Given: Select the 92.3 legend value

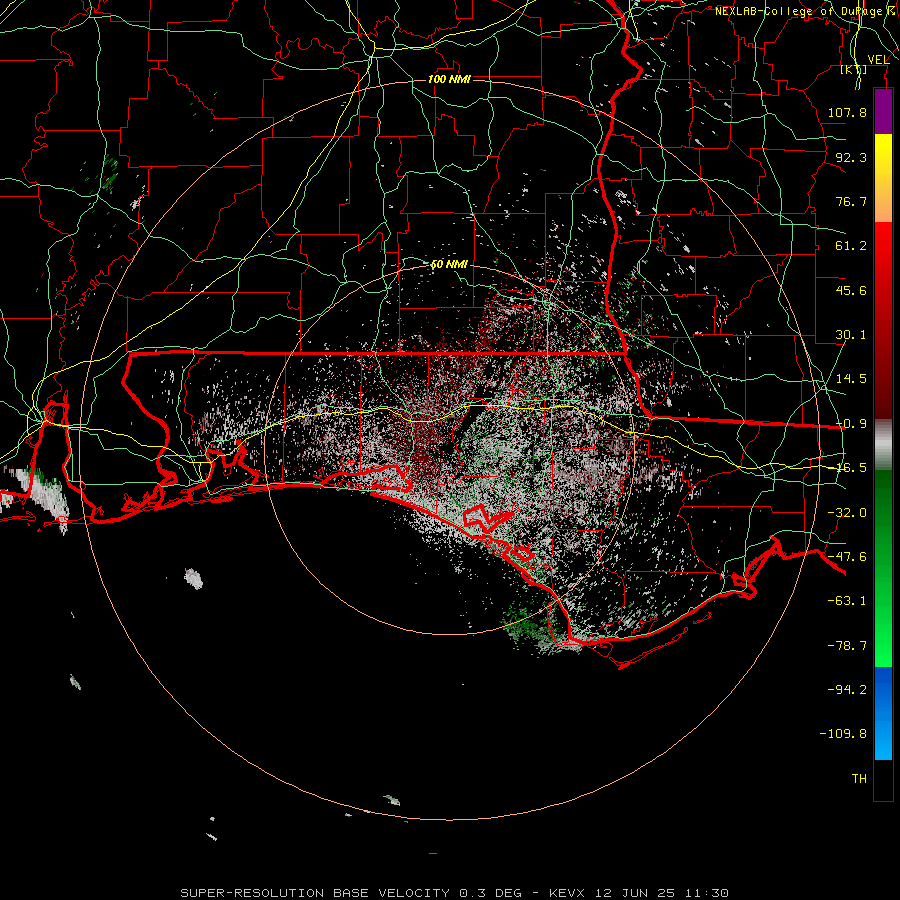Looking at the screenshot, I should (851, 157).
